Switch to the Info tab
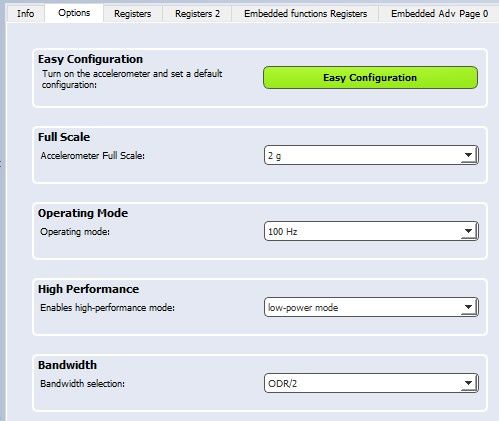 pos(25,14)
